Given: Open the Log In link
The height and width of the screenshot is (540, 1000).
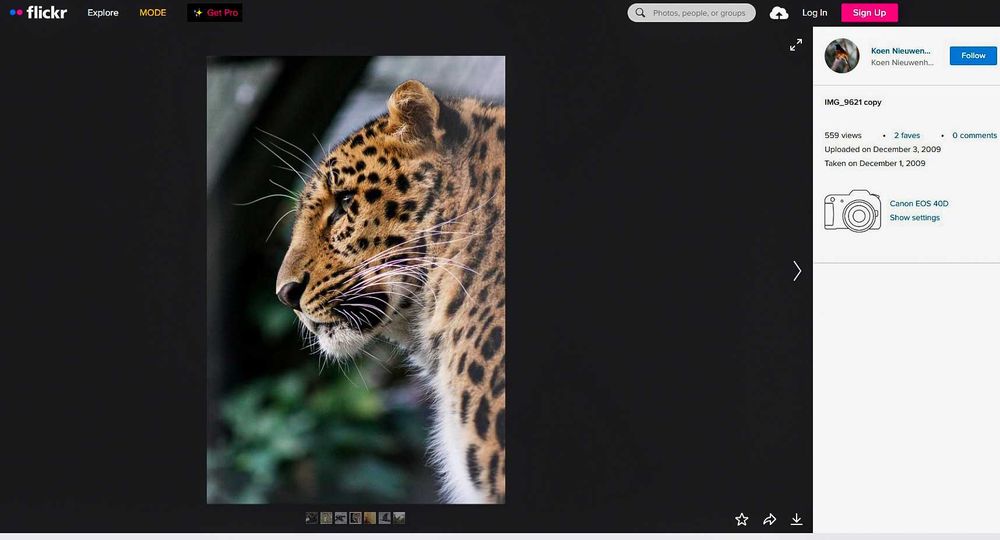Looking at the screenshot, I should click(x=814, y=13).
